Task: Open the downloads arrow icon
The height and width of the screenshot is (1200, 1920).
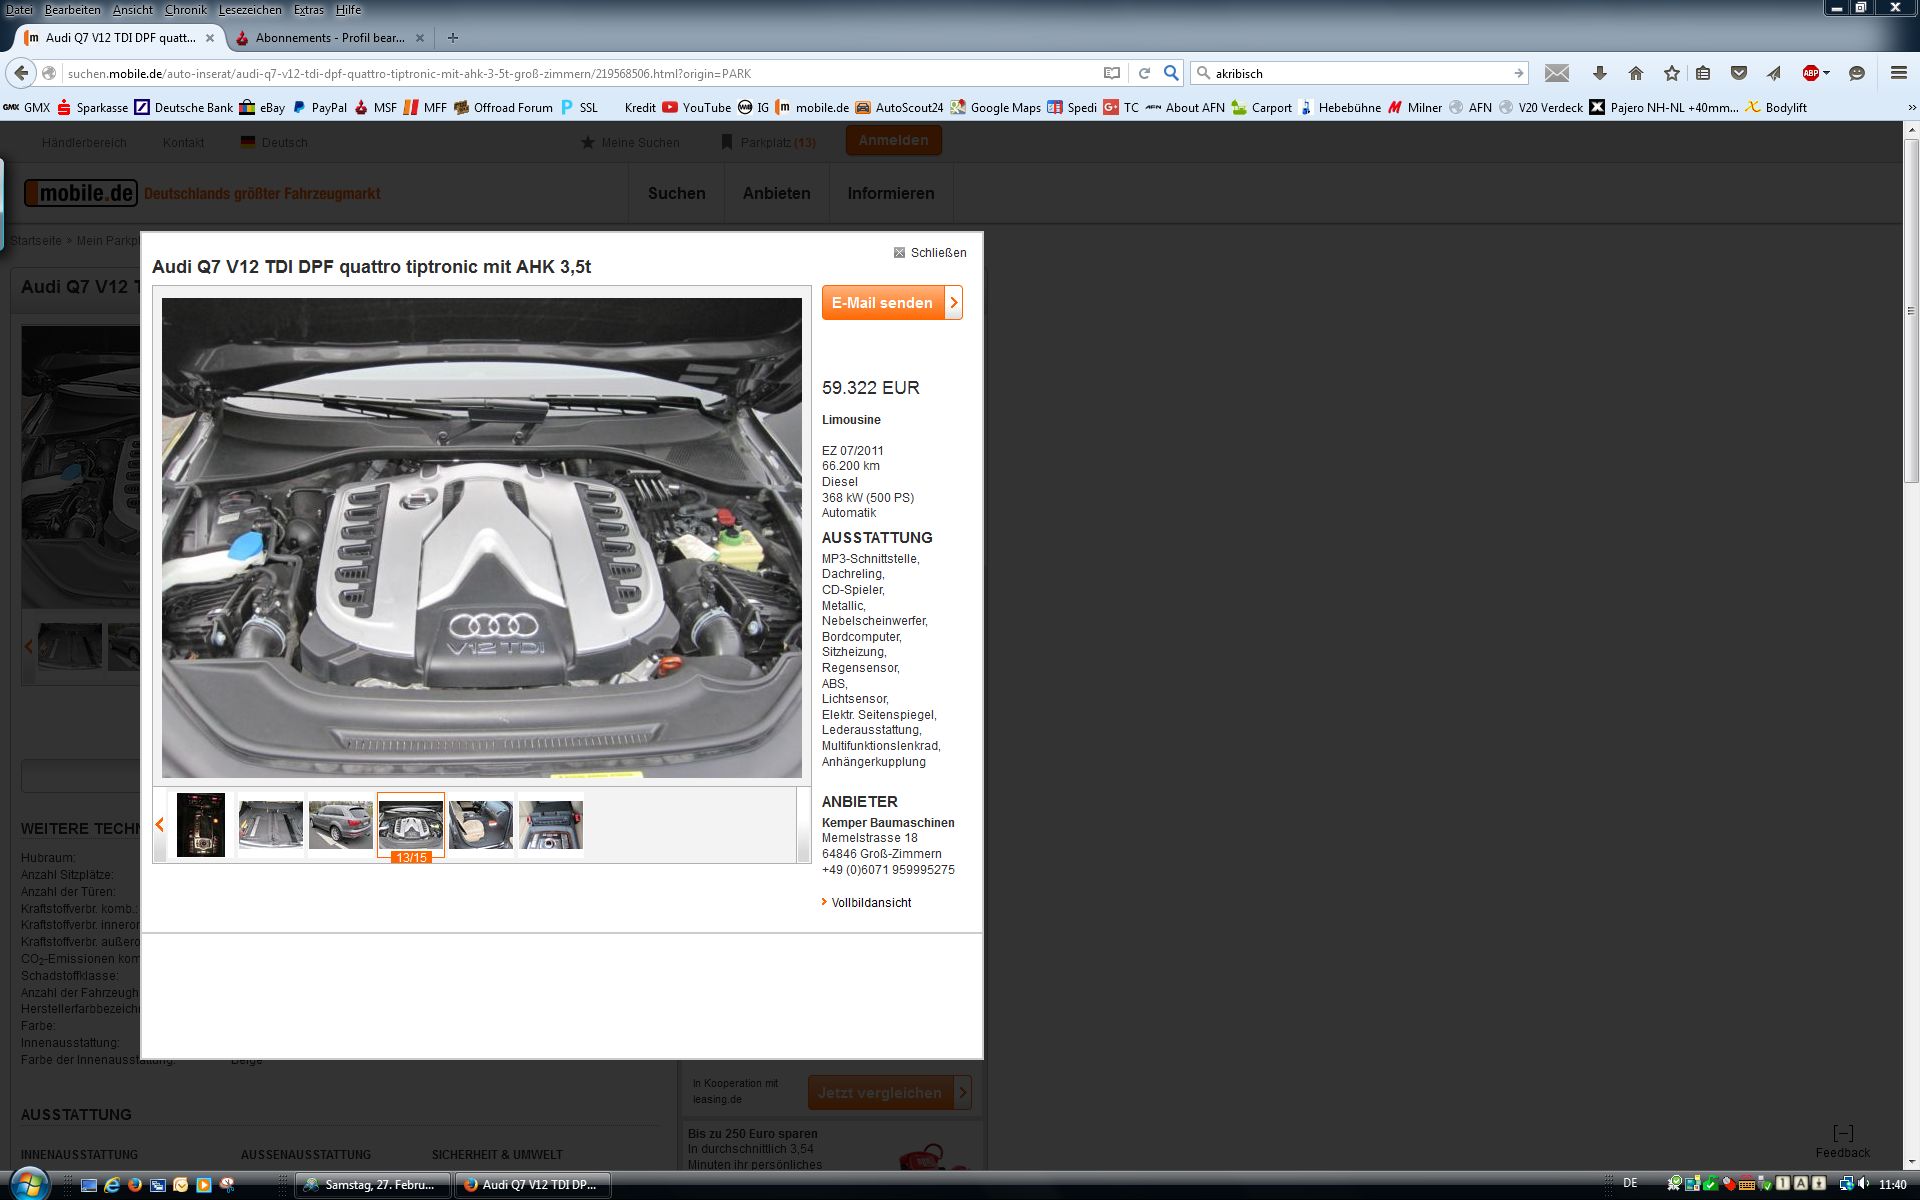Action: pyautogui.click(x=1599, y=73)
